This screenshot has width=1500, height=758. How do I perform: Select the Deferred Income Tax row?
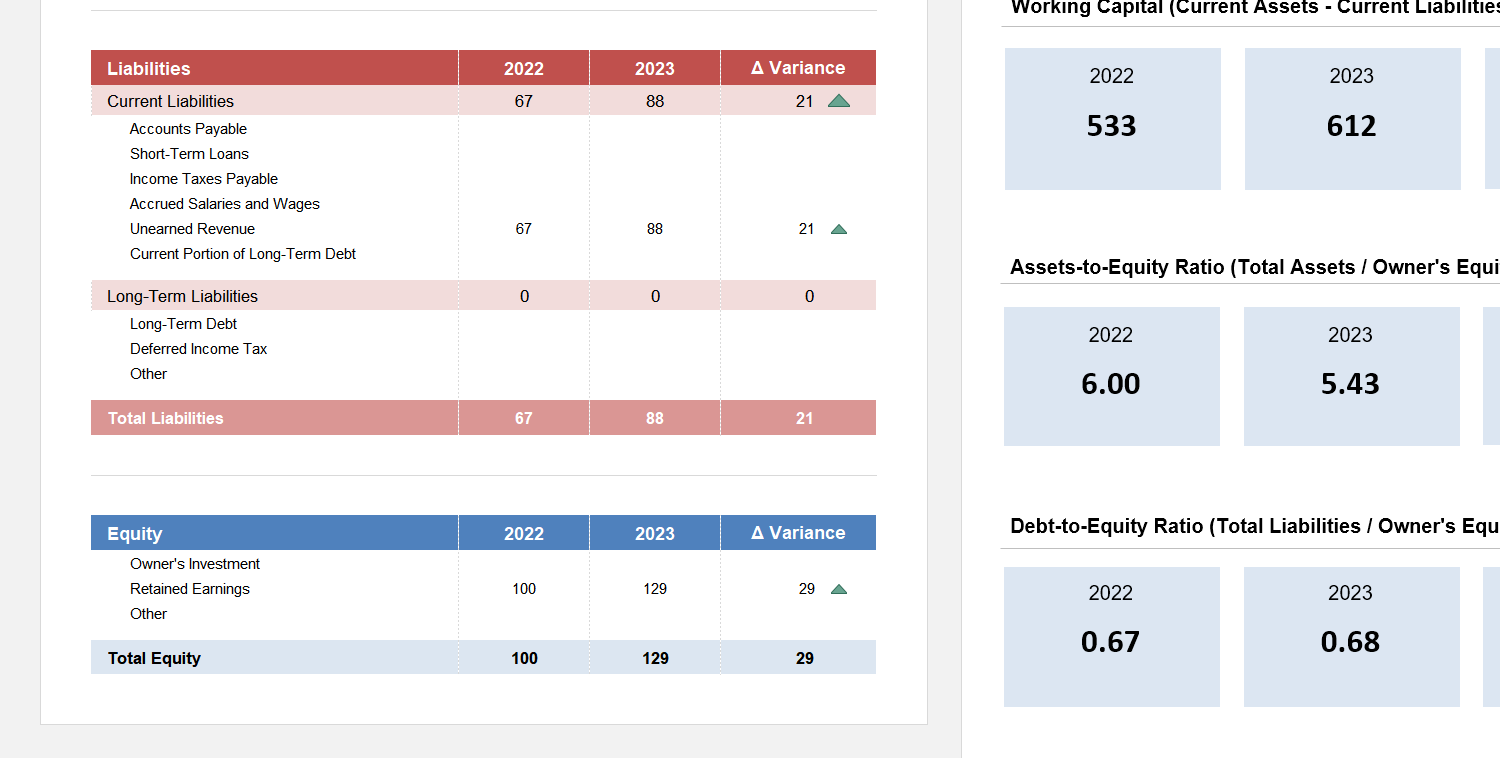[x=198, y=348]
